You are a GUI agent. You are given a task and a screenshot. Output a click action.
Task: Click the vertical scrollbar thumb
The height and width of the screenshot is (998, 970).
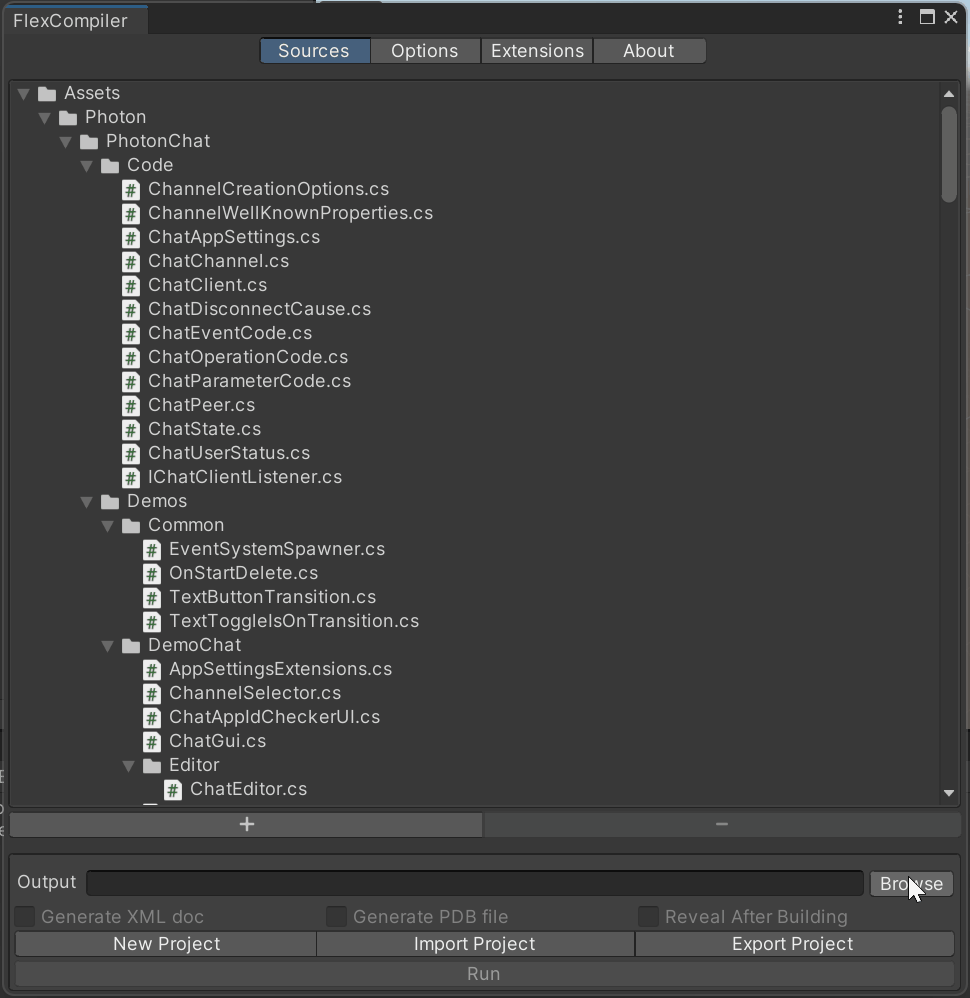coord(949,155)
